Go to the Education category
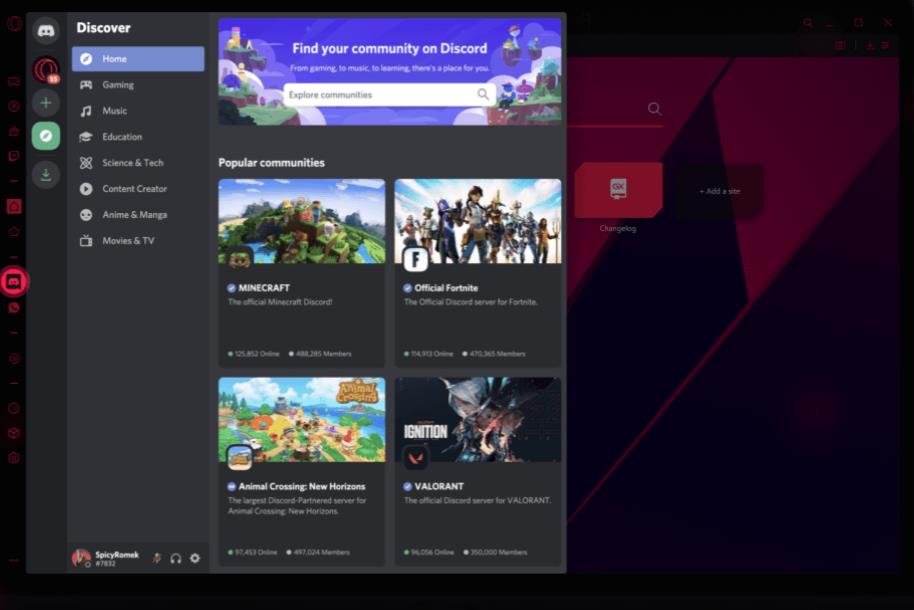The image size is (914, 610). (x=138, y=136)
